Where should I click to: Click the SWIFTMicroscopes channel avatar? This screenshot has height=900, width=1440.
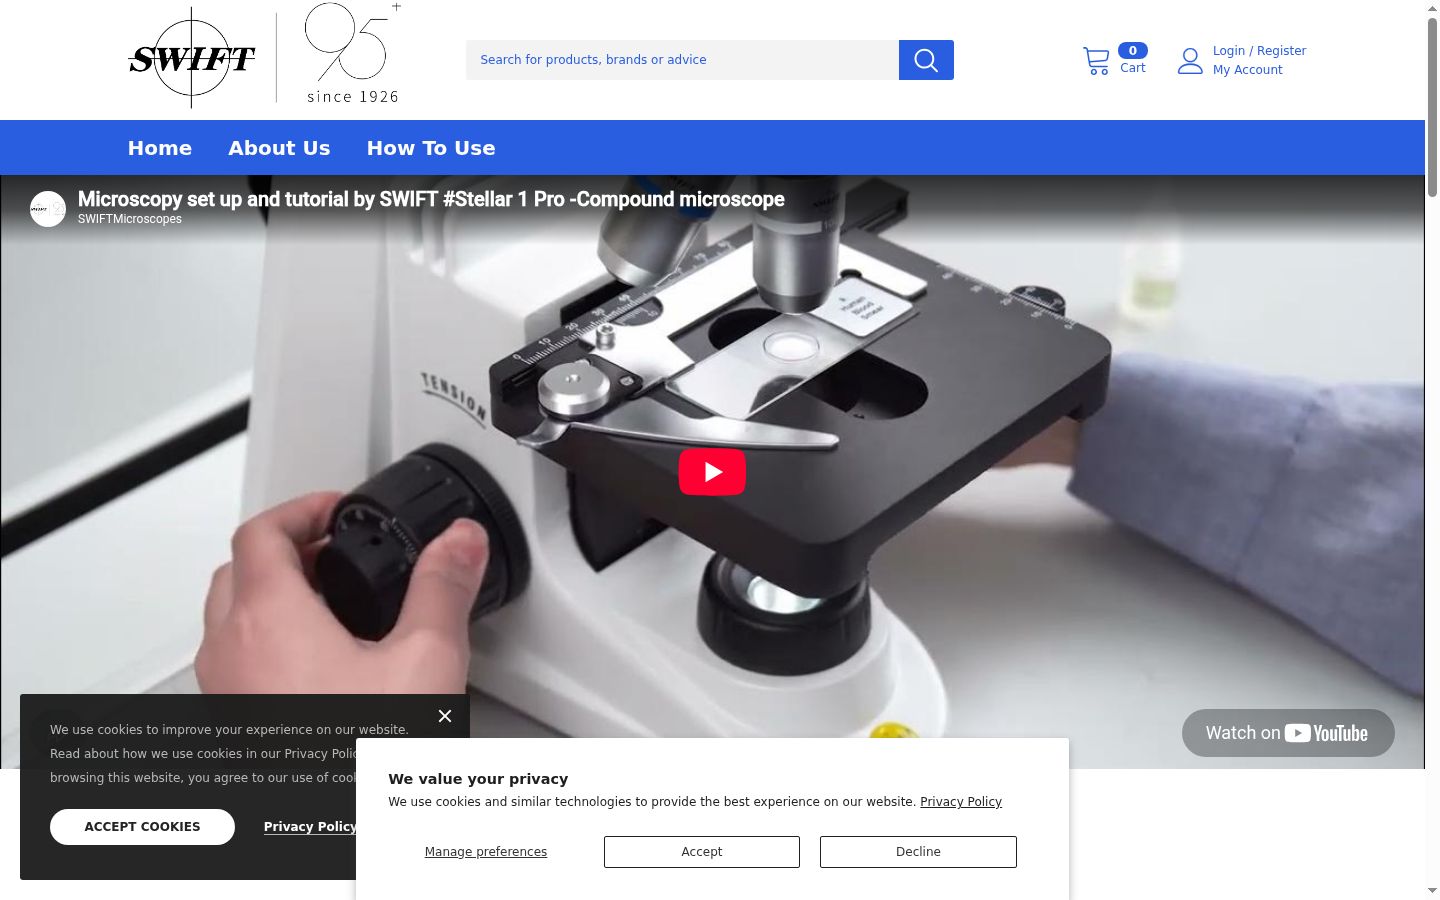48,209
